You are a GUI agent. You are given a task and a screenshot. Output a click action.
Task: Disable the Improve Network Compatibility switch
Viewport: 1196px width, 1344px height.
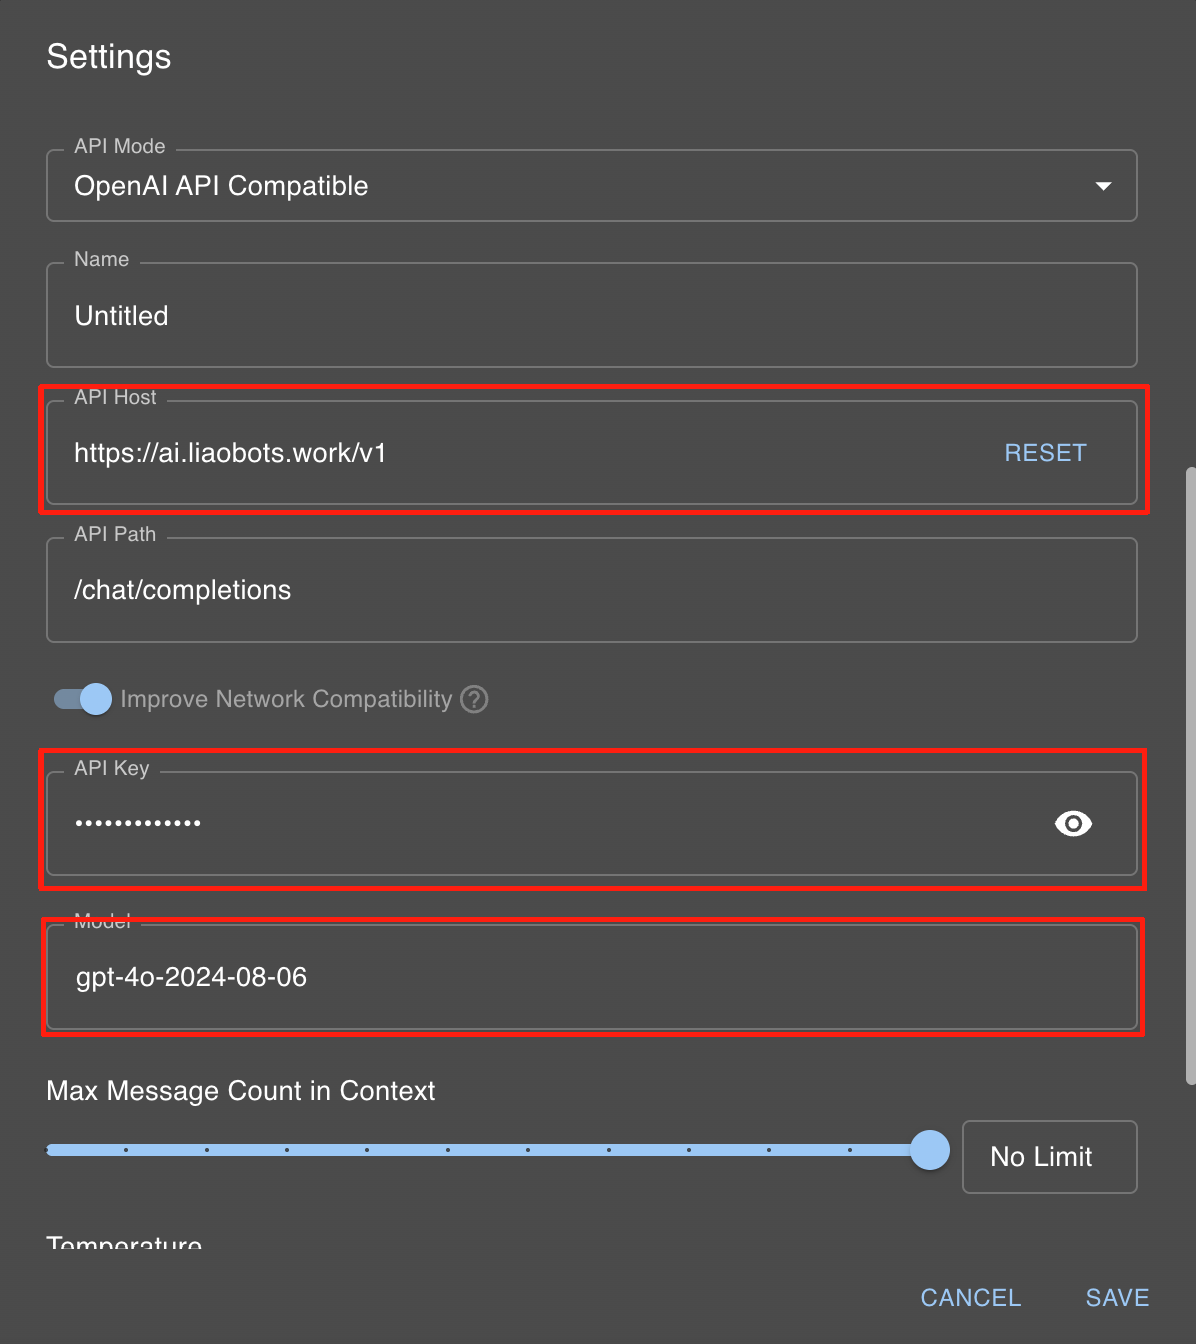pyautogui.click(x=81, y=699)
